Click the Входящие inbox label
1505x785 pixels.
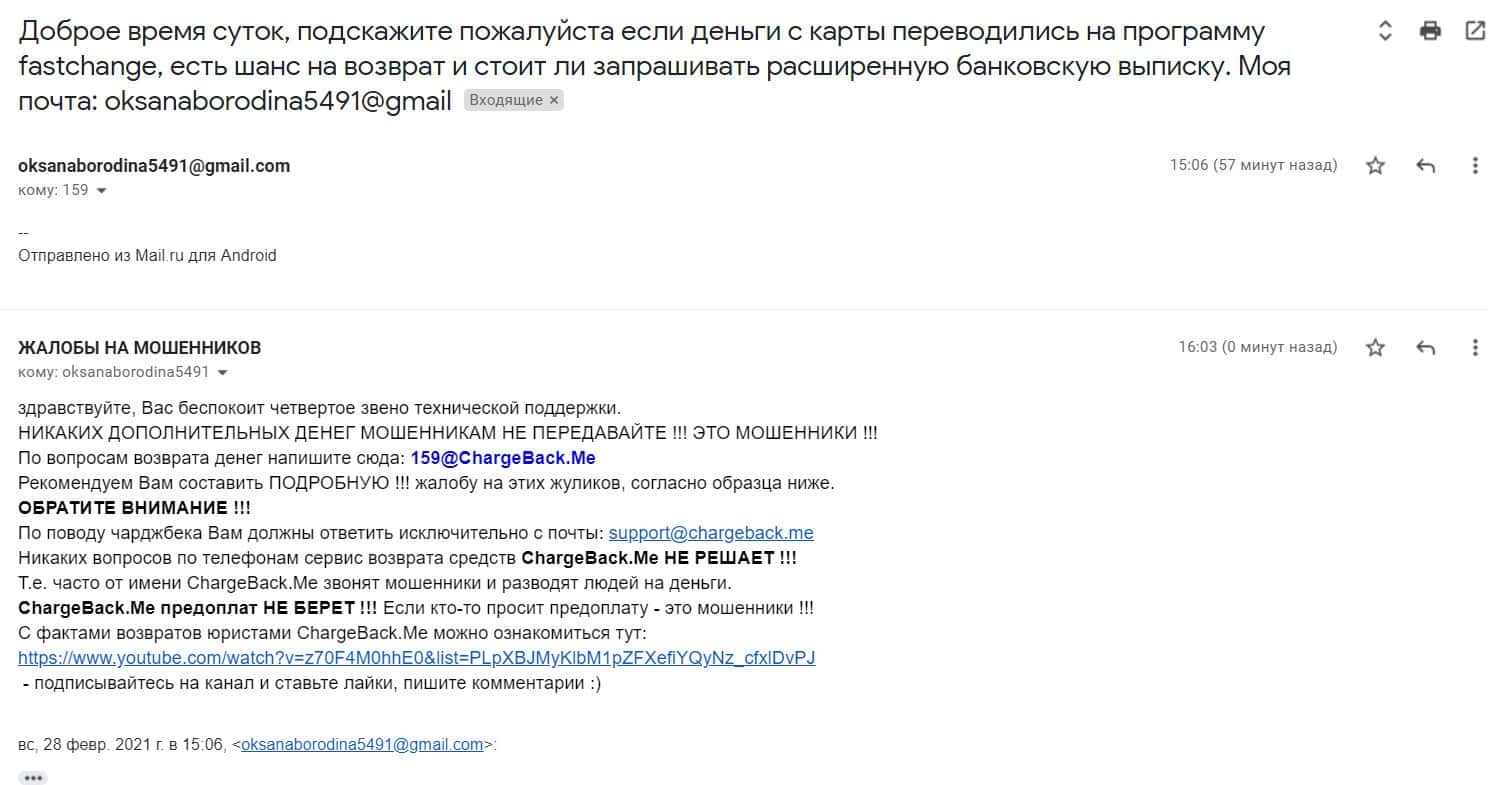(505, 100)
